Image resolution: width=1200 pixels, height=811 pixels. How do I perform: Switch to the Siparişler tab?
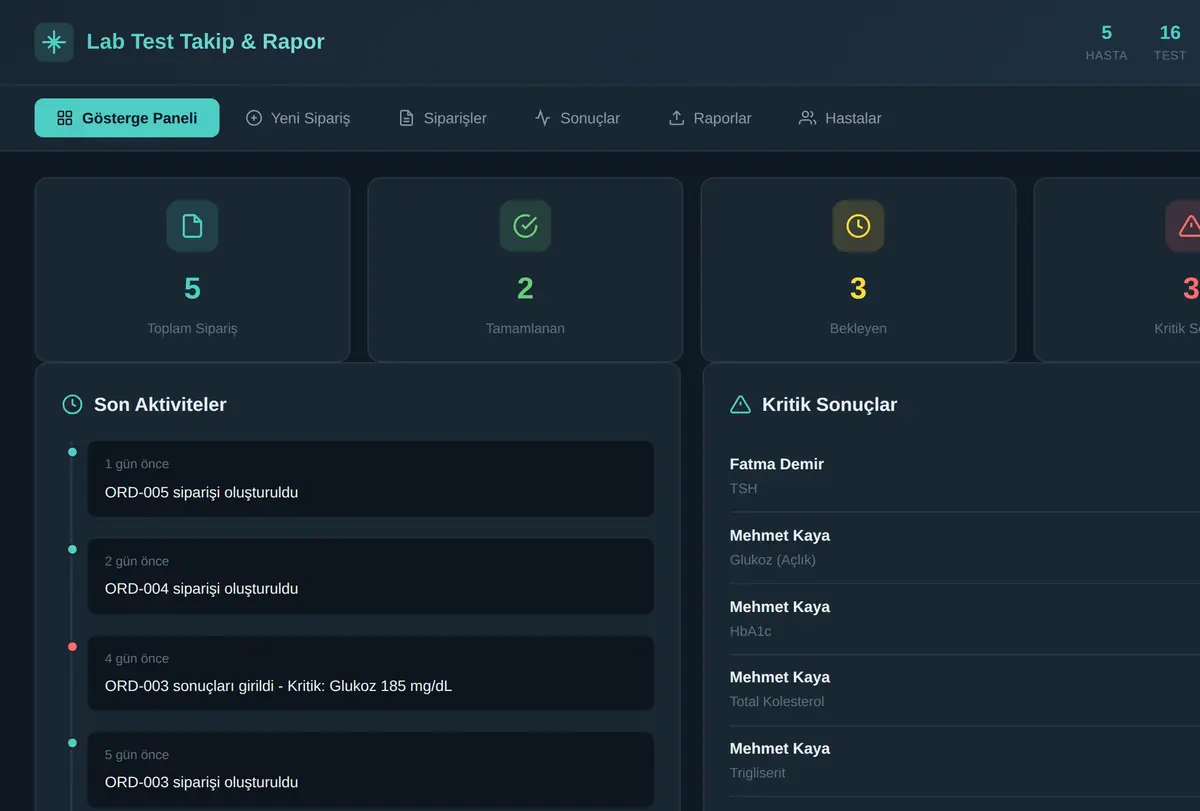[x=442, y=118]
